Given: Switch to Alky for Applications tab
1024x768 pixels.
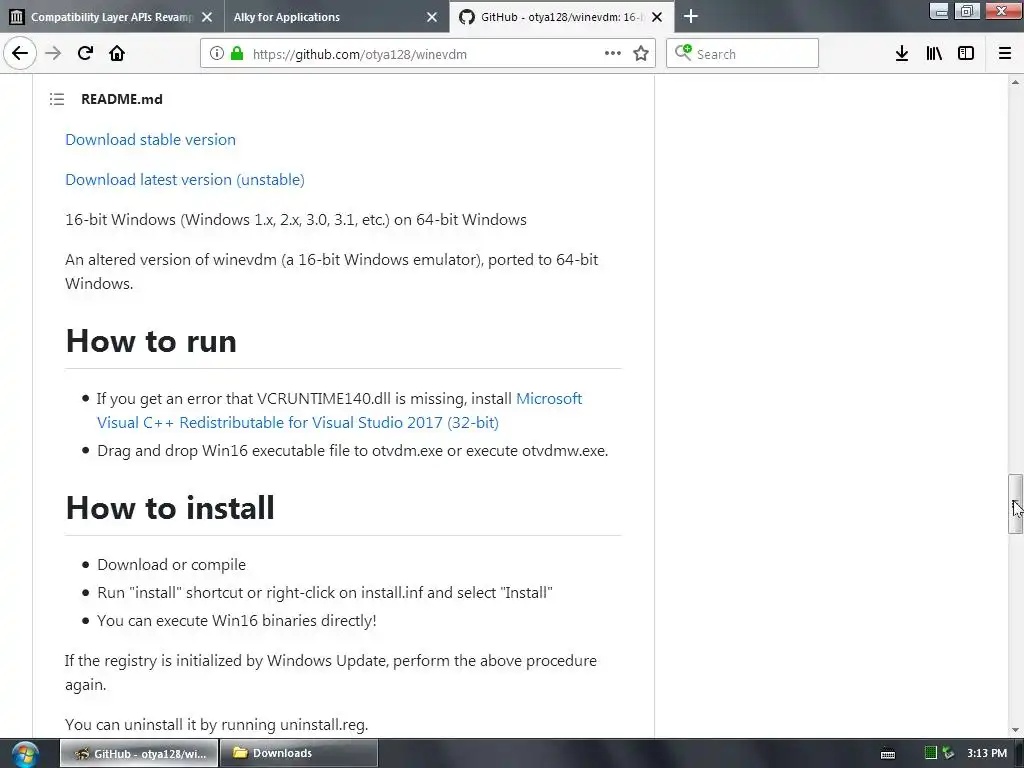Looking at the screenshot, I should (336, 17).
